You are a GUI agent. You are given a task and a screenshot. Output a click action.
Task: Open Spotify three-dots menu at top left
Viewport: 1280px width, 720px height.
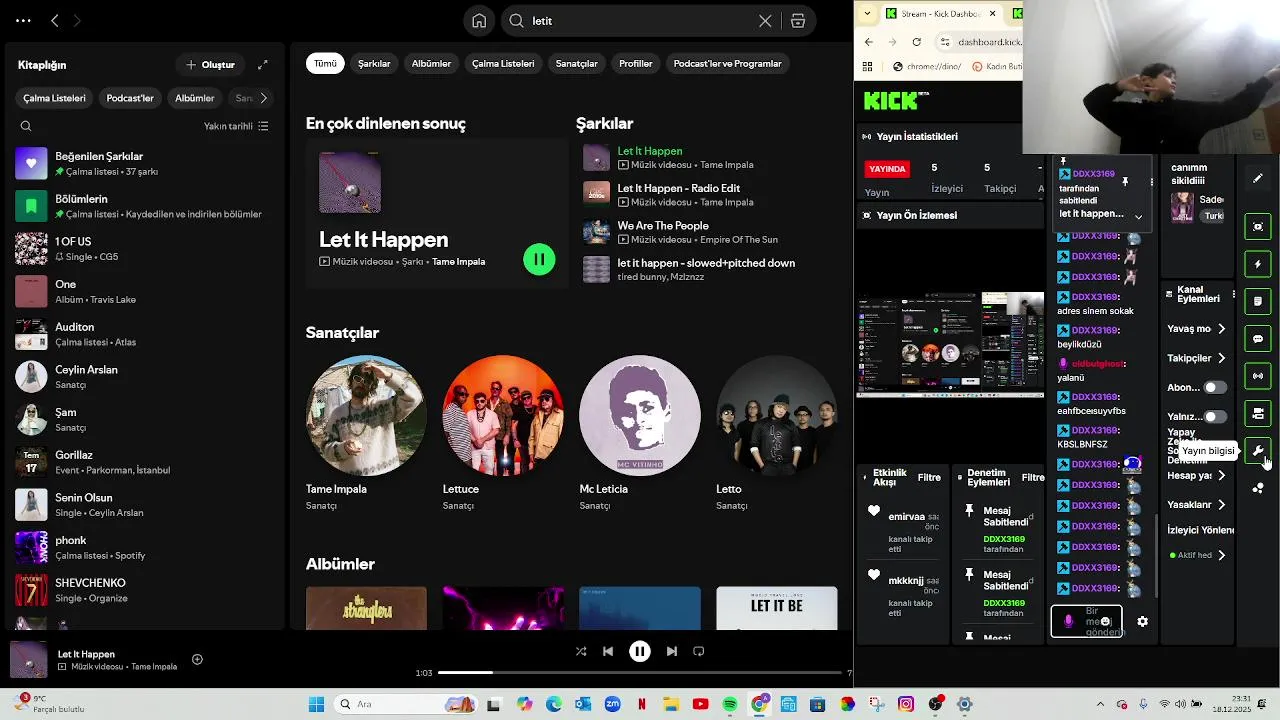[23, 20]
